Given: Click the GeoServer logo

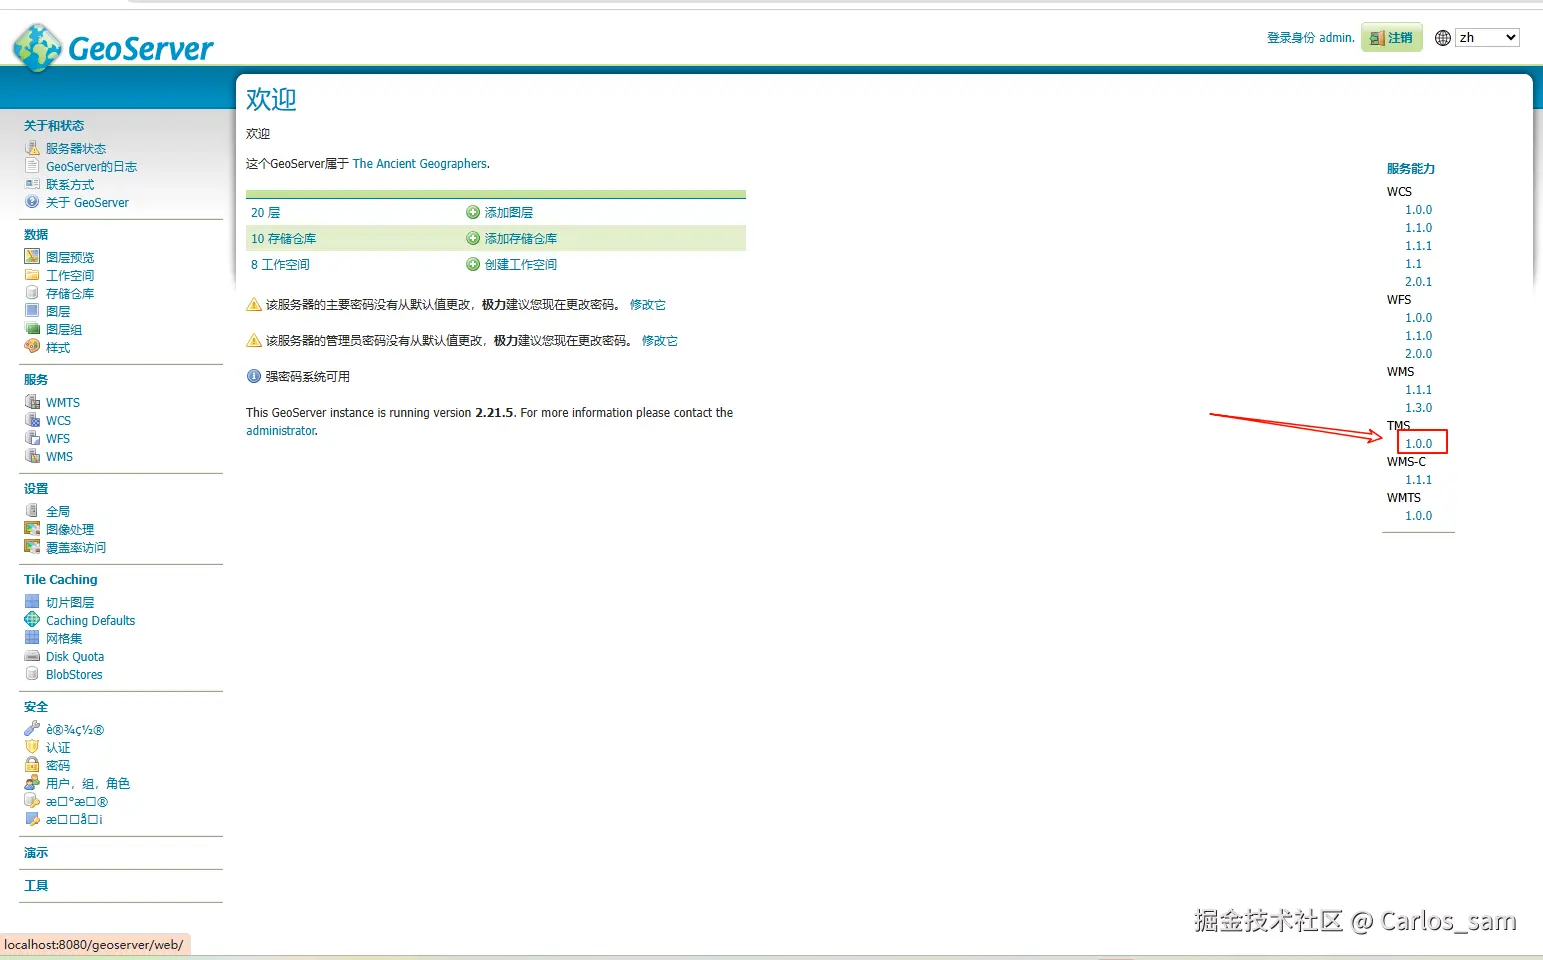Looking at the screenshot, I should tap(113, 47).
